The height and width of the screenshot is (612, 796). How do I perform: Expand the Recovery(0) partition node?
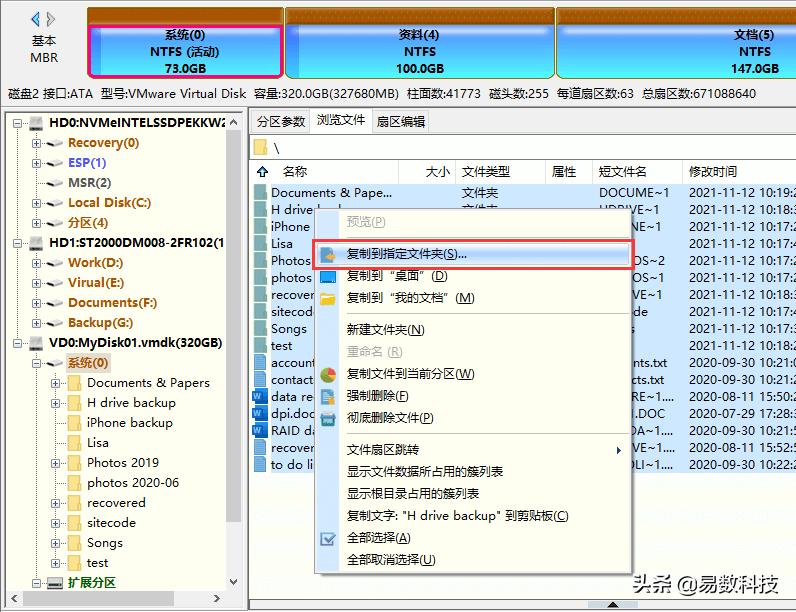(x=36, y=143)
